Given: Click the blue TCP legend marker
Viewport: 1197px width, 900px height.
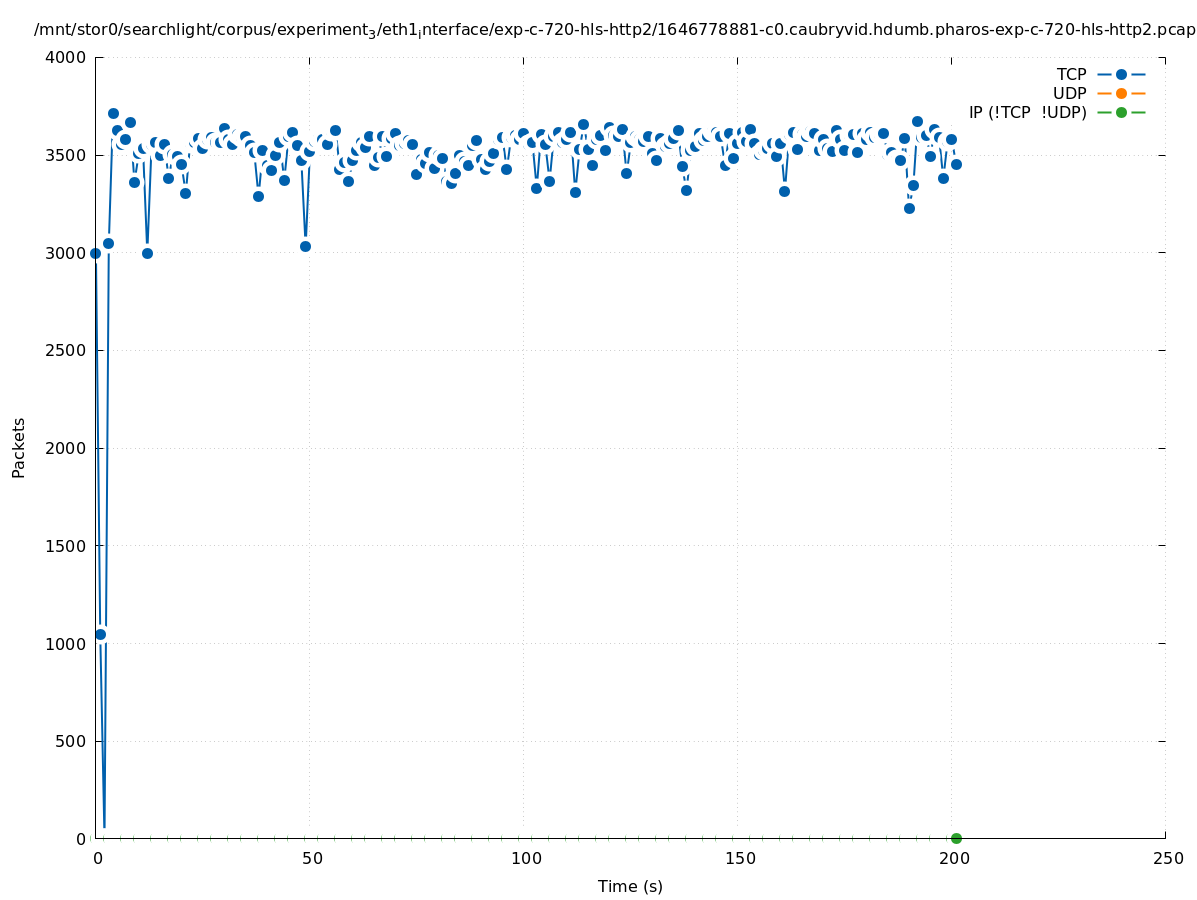Looking at the screenshot, I should click(x=1121, y=74).
